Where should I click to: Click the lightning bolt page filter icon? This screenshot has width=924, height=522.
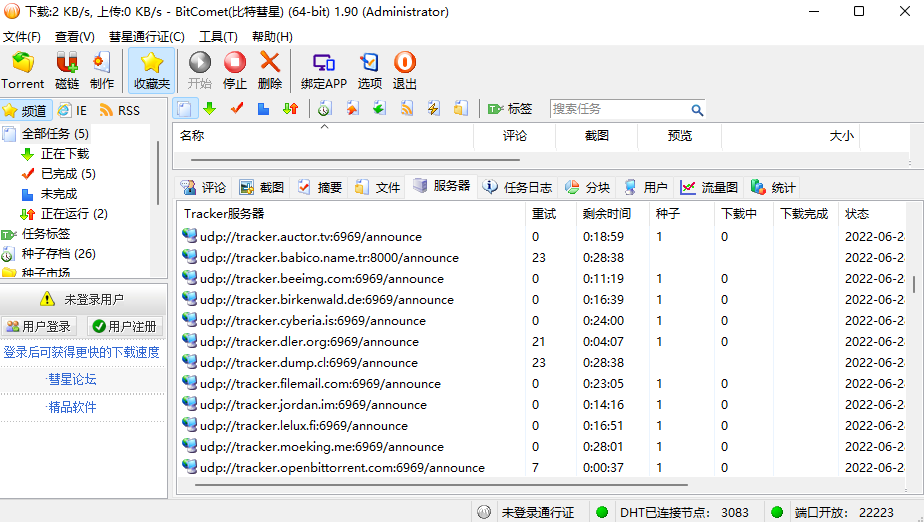(x=434, y=108)
